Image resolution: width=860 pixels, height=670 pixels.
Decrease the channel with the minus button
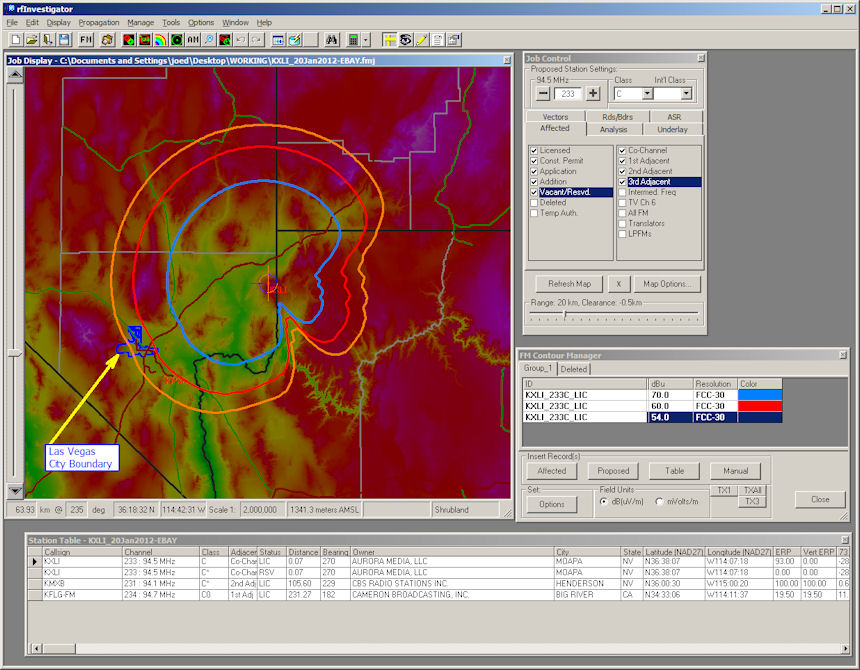[x=543, y=94]
